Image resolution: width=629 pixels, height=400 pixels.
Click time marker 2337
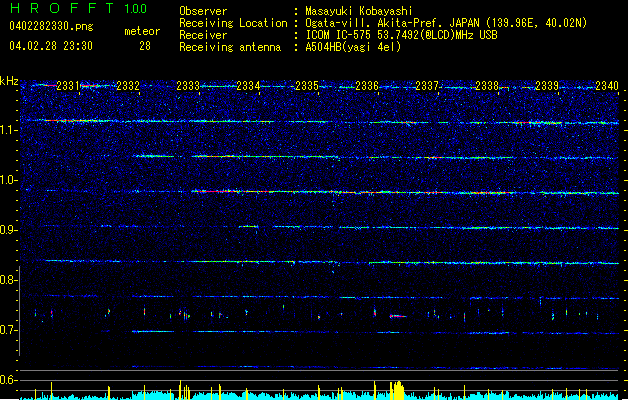(x=427, y=85)
